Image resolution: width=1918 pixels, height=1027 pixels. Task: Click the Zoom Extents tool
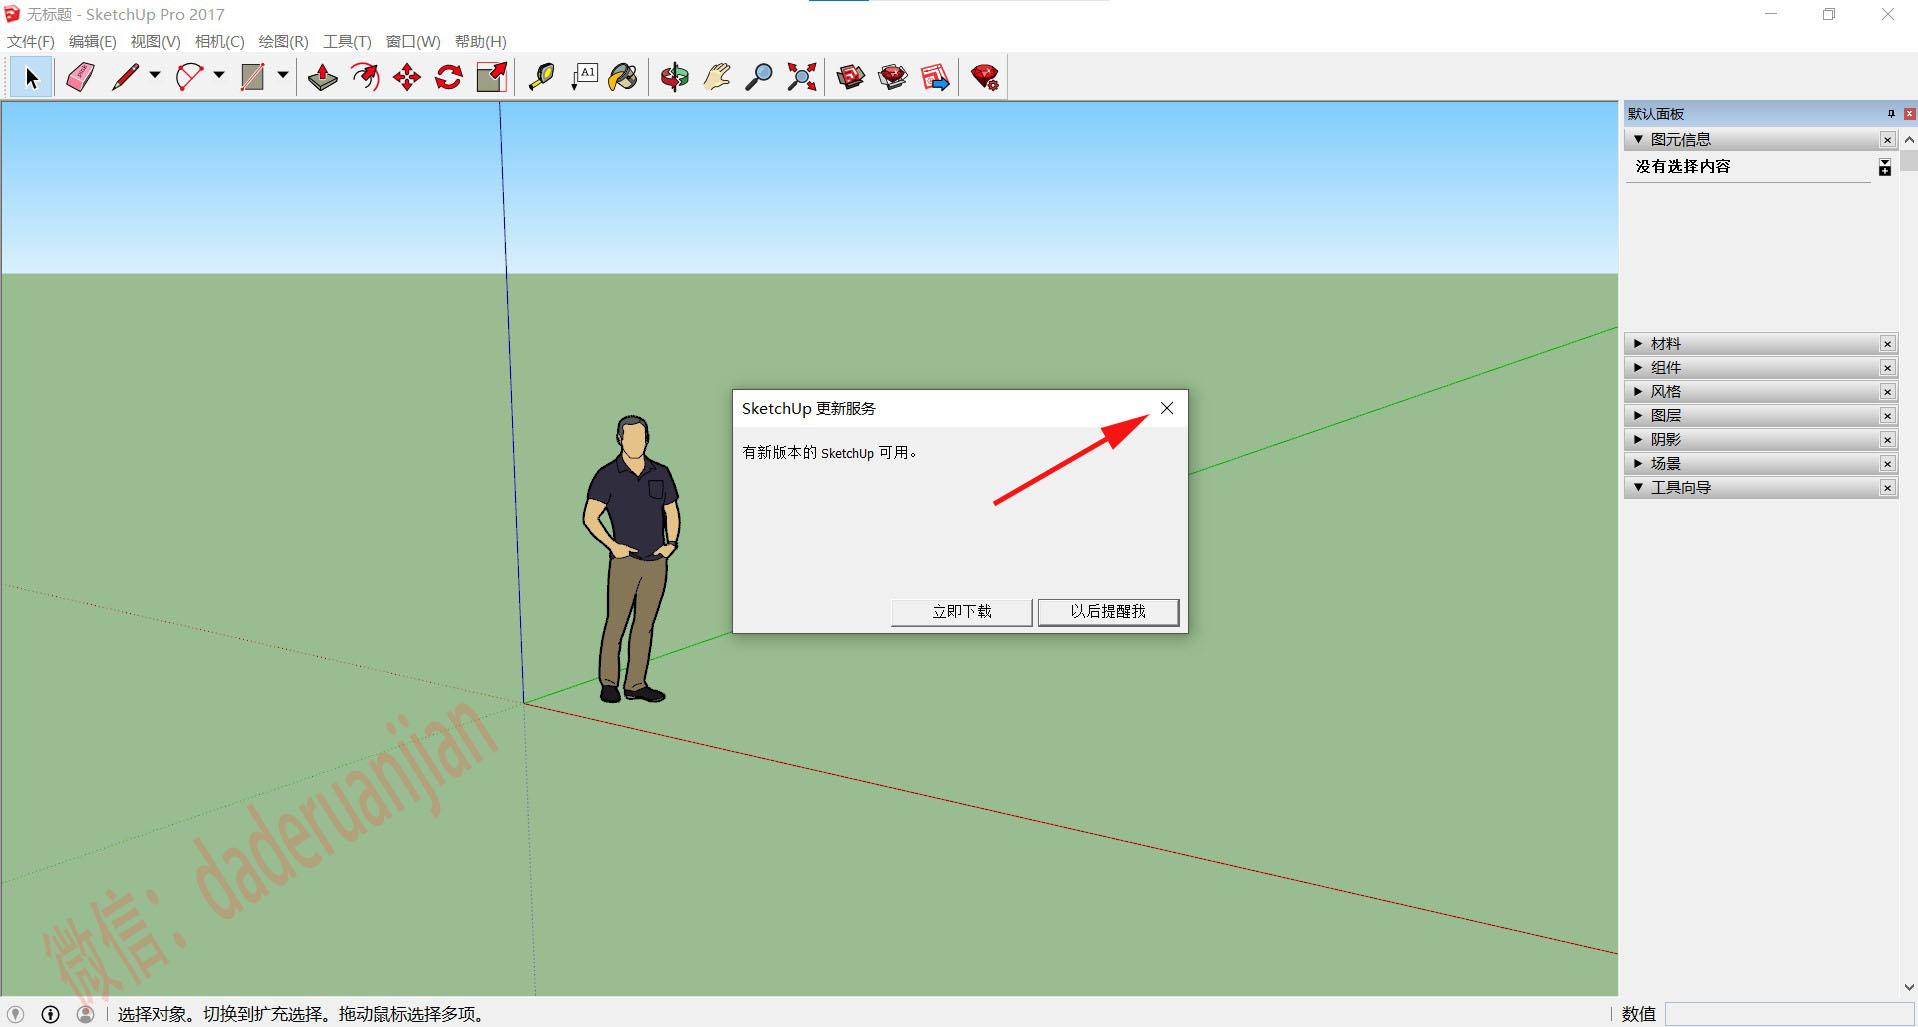pos(801,77)
